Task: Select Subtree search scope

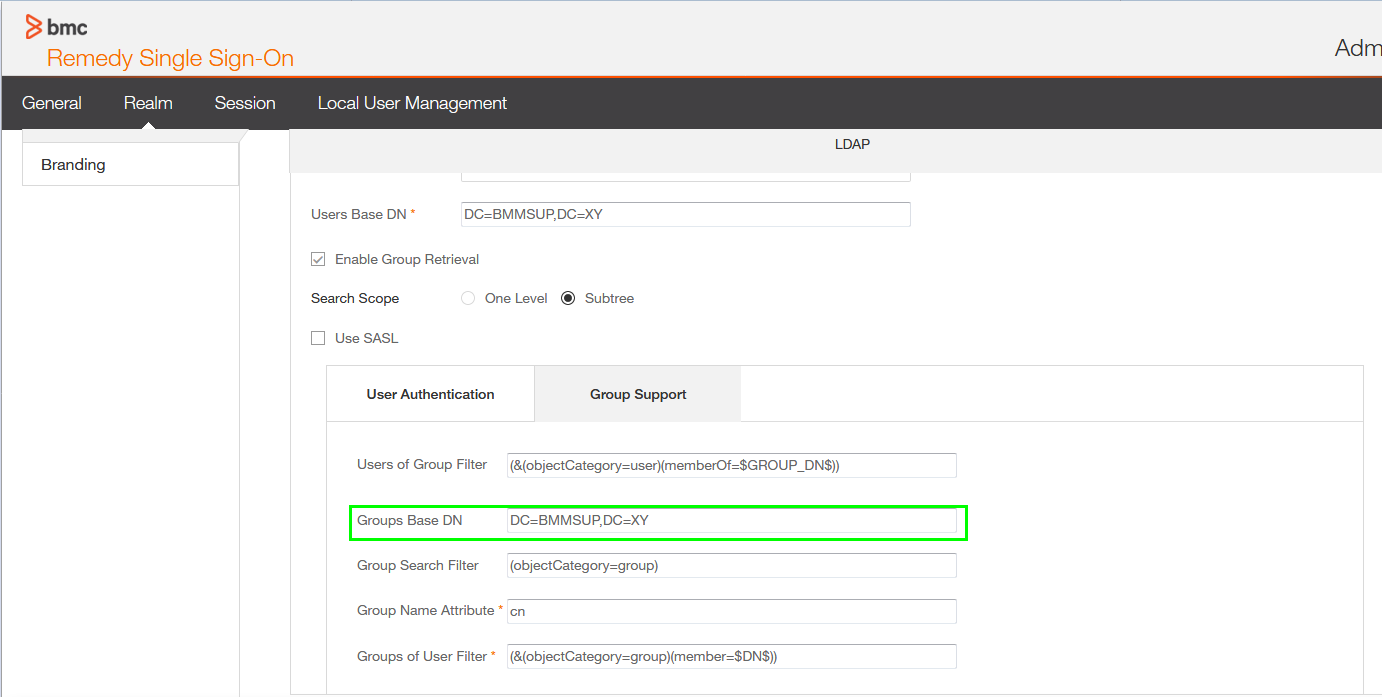Action: point(568,298)
